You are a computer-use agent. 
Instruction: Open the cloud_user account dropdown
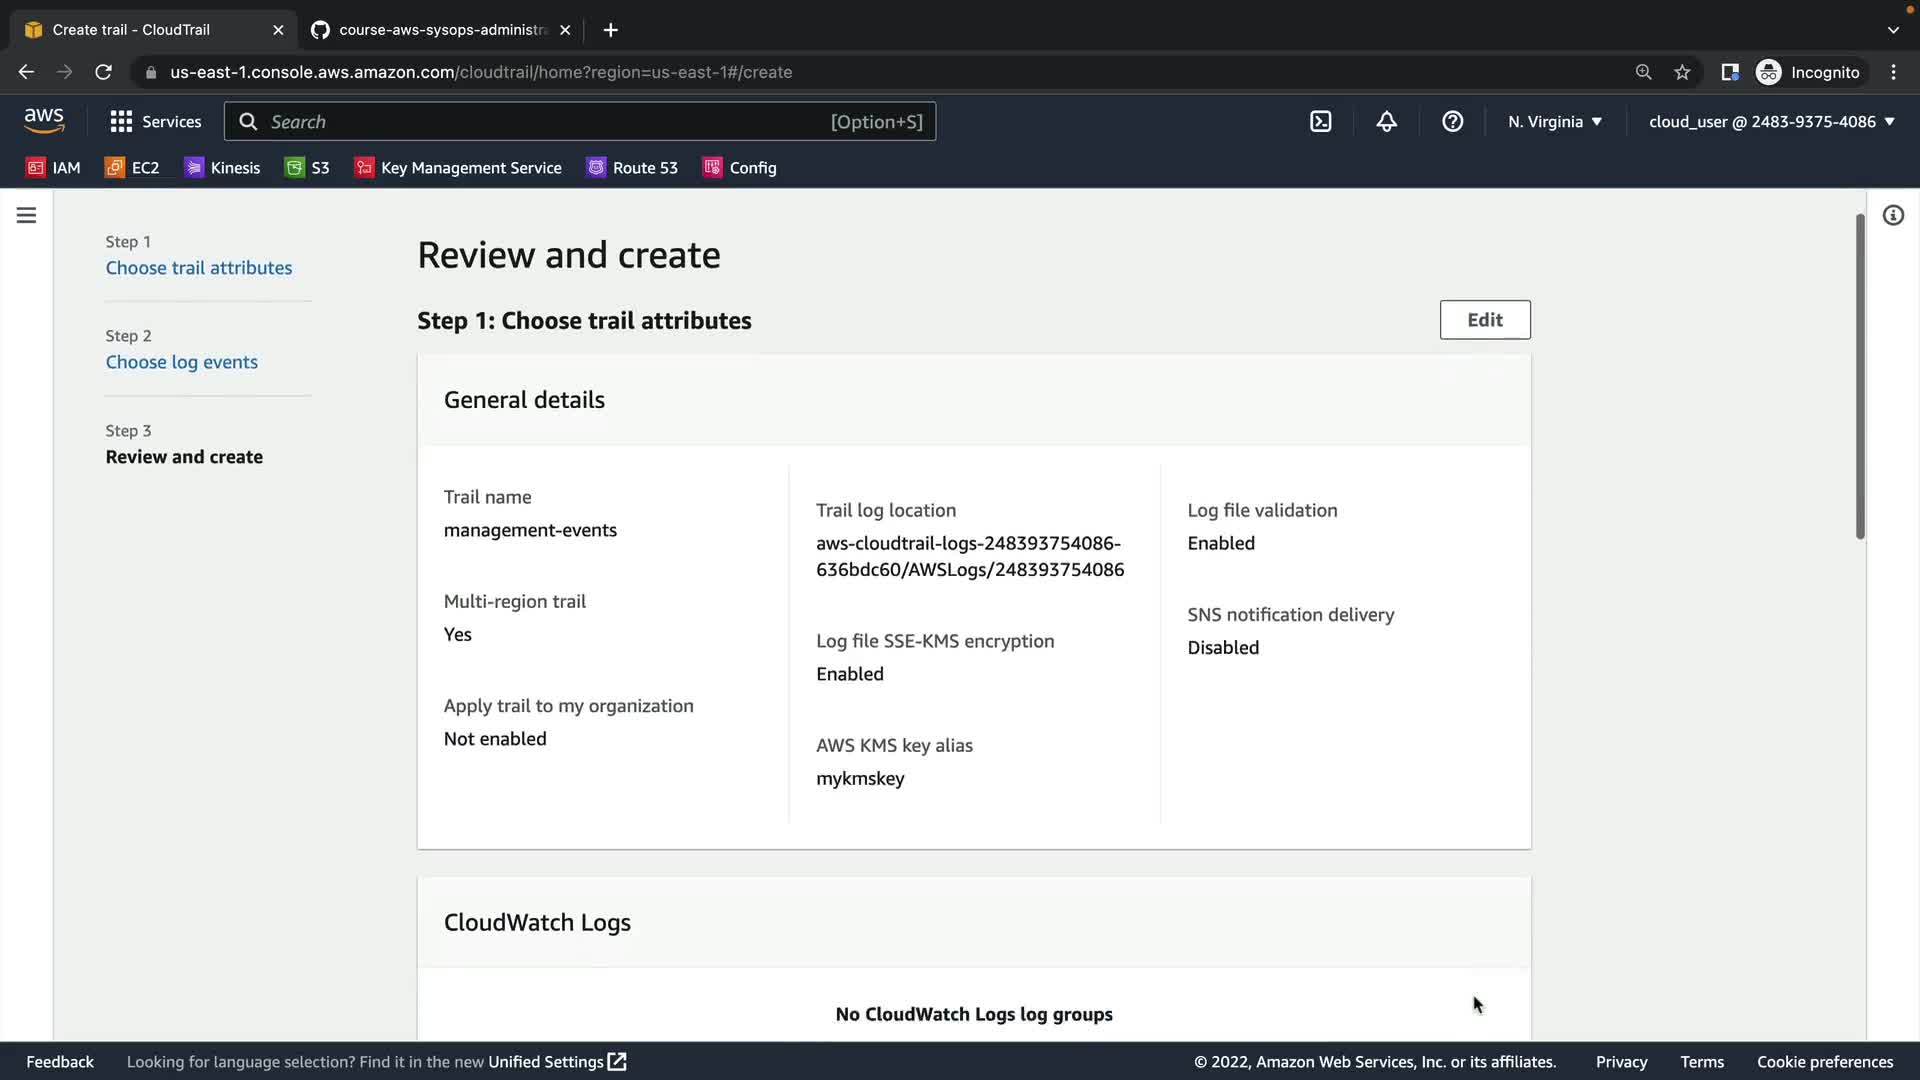point(1771,122)
